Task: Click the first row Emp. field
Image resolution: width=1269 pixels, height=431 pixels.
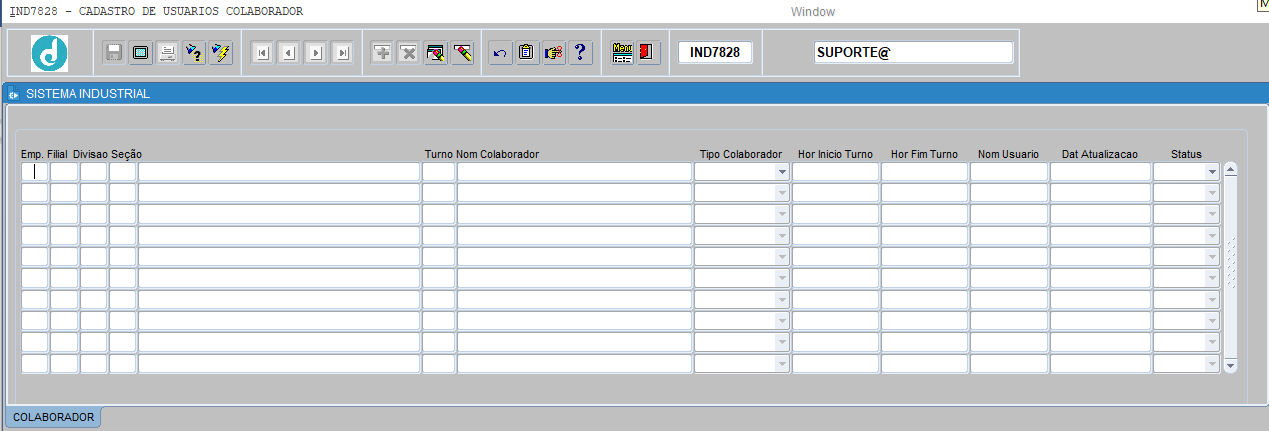Action: (35, 172)
